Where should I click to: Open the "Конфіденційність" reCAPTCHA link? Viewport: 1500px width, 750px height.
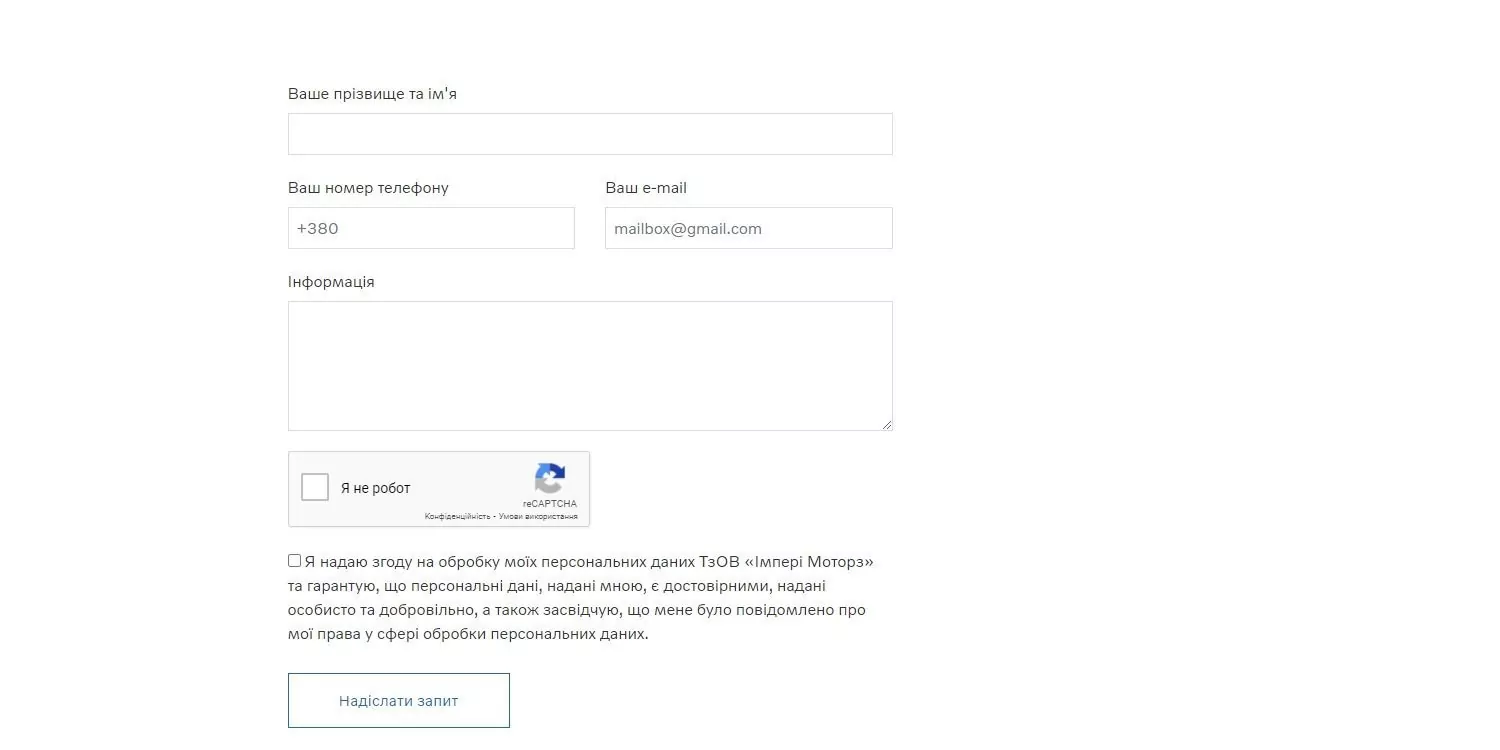457,517
